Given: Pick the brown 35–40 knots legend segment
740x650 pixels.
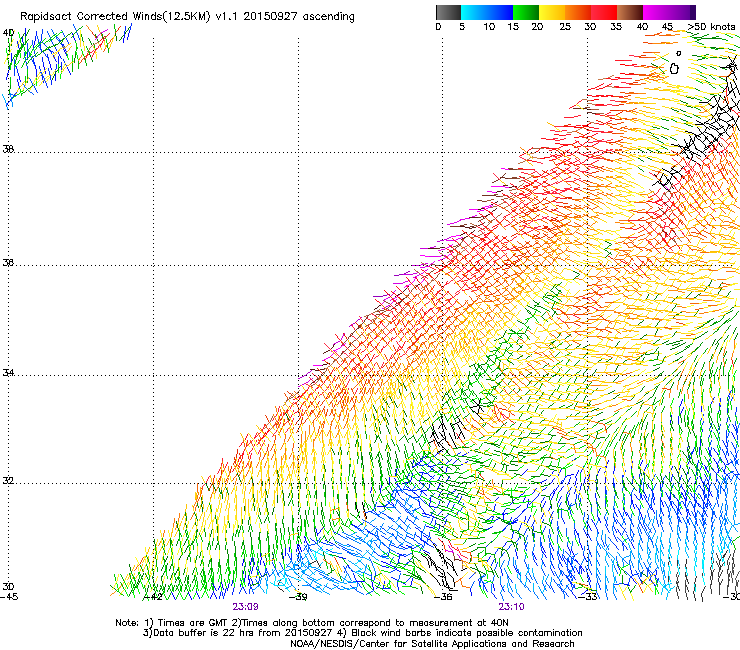Looking at the screenshot, I should [x=630, y=12].
